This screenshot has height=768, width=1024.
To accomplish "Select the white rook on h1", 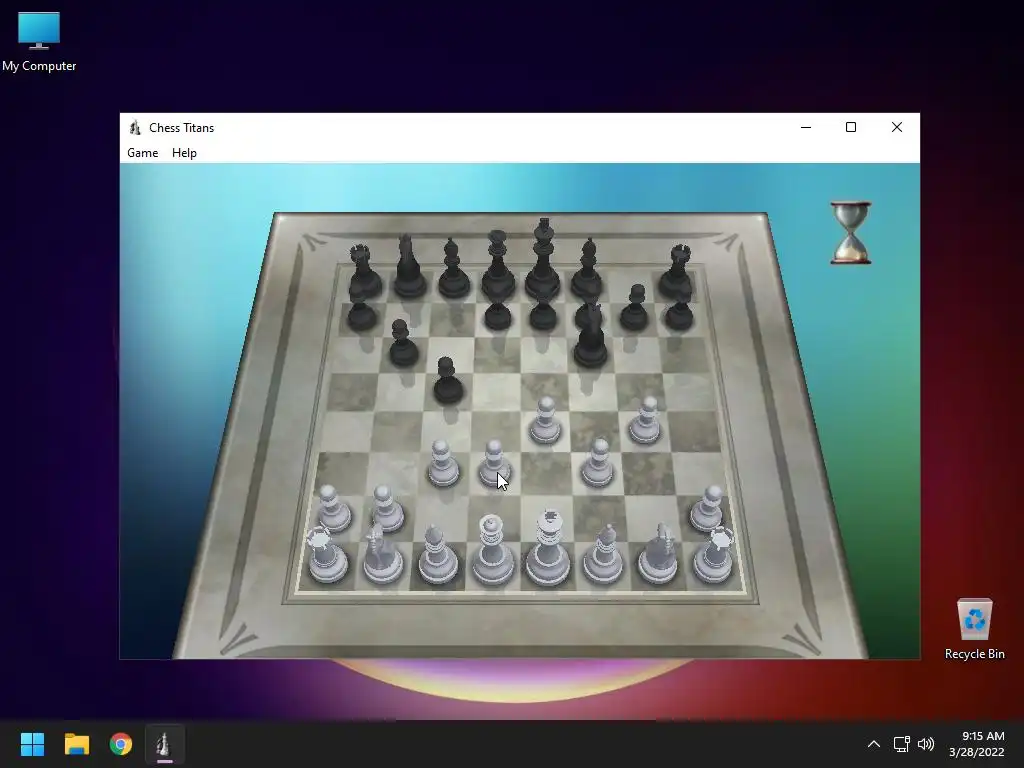I will pyautogui.click(x=713, y=555).
